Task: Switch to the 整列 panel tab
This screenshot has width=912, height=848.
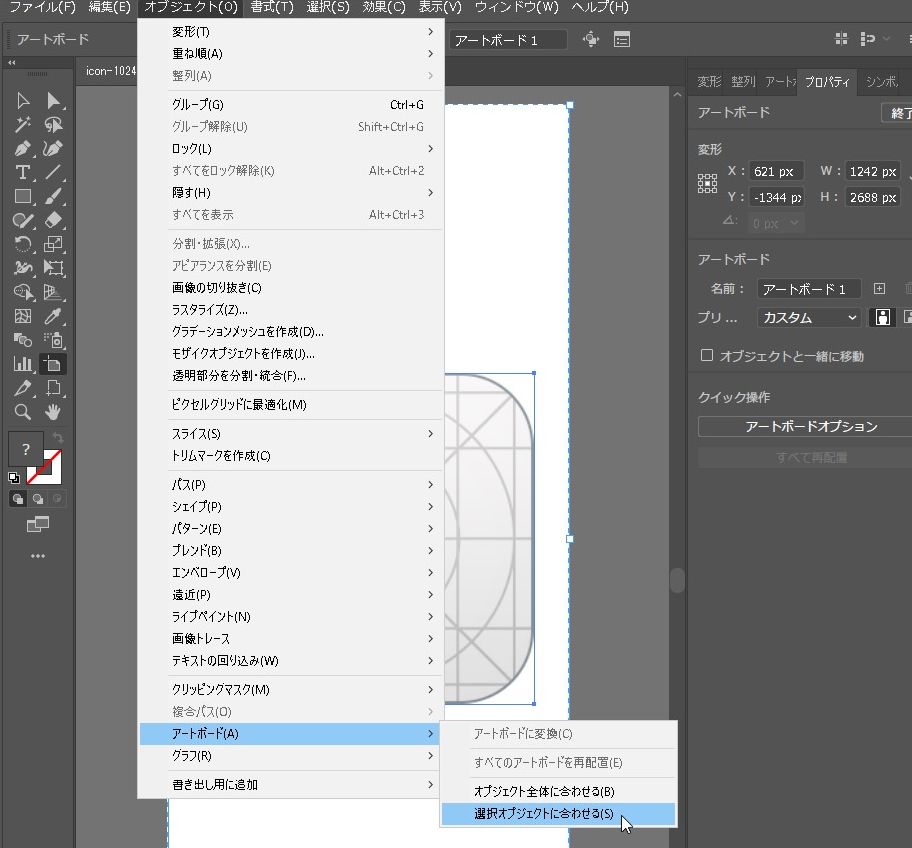Action: click(743, 82)
